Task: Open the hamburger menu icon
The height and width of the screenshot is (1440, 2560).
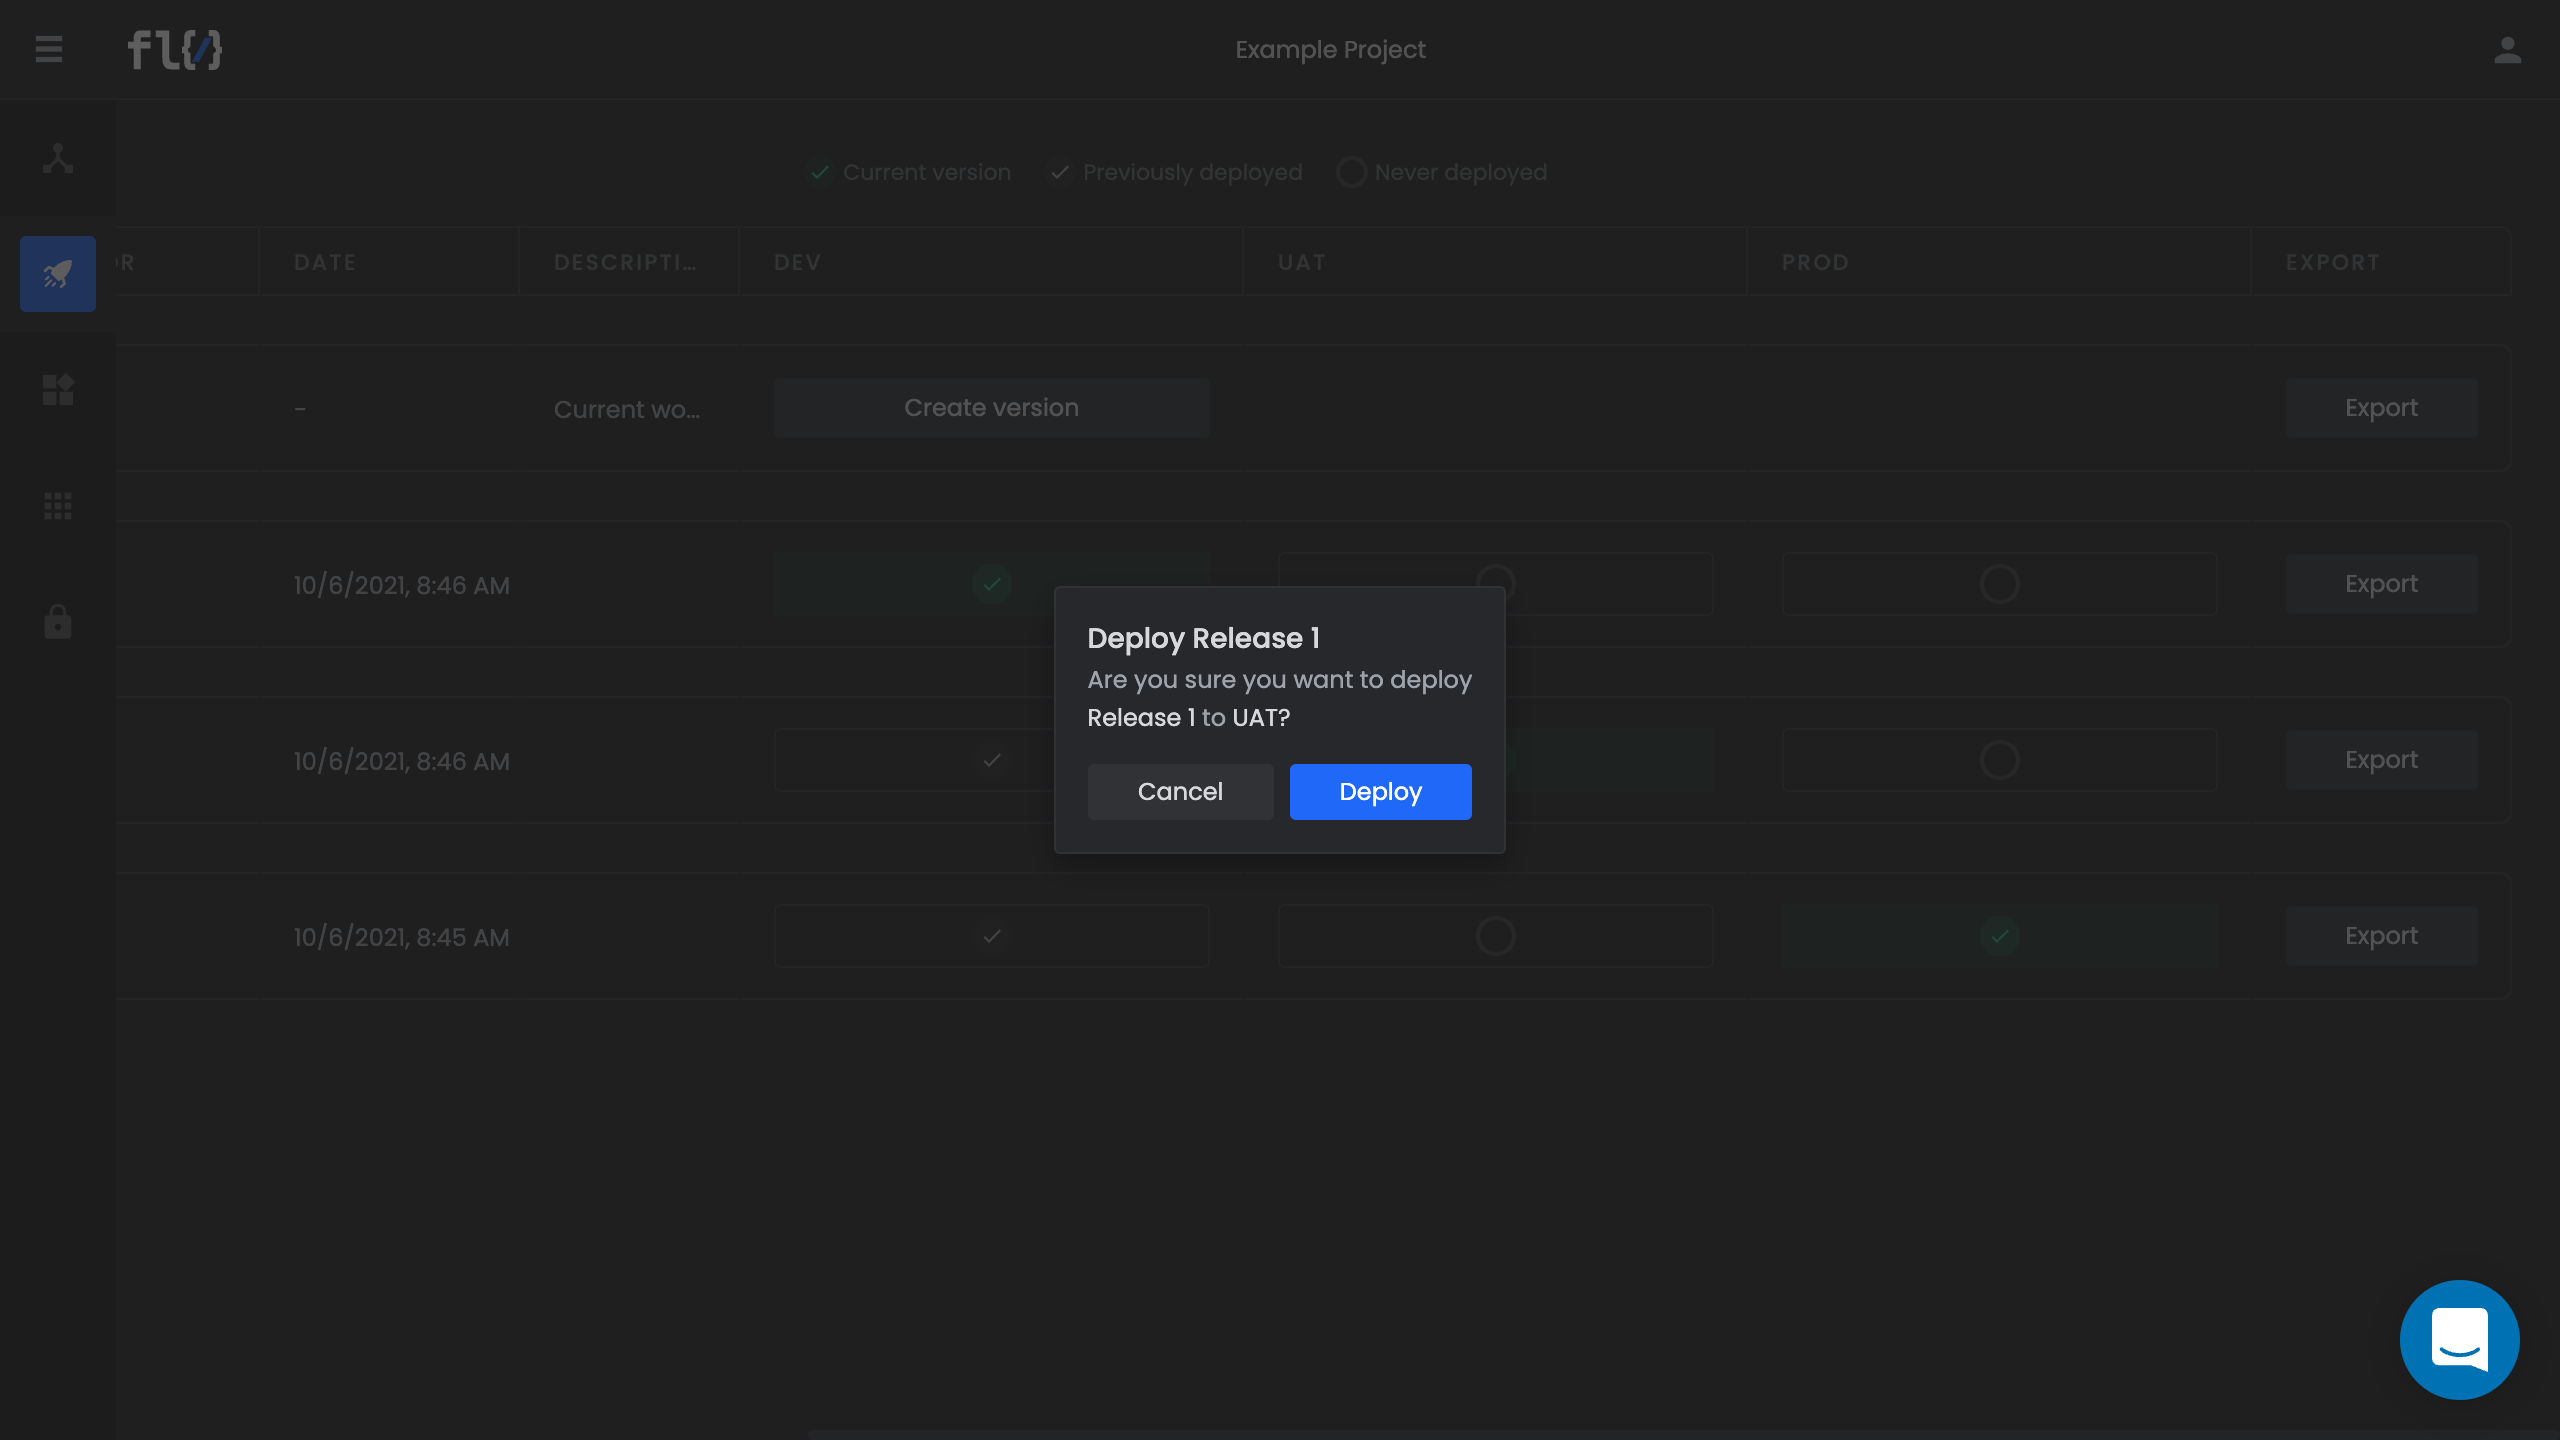Action: 49,49
